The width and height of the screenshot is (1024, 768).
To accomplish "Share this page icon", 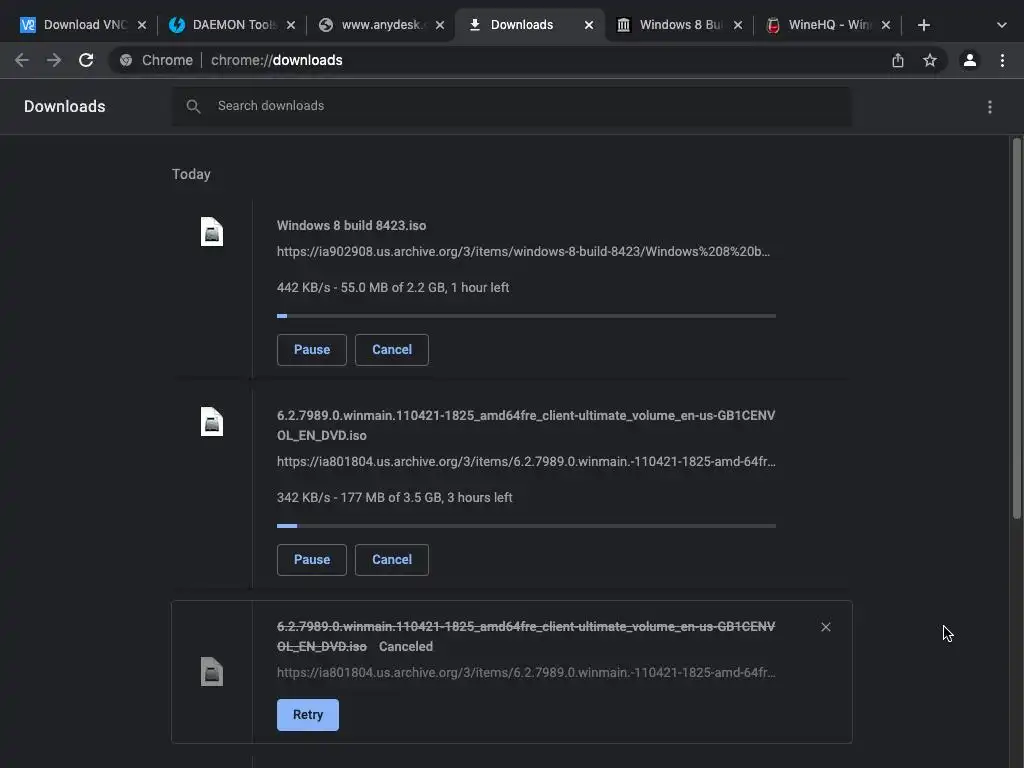I will coord(898,60).
